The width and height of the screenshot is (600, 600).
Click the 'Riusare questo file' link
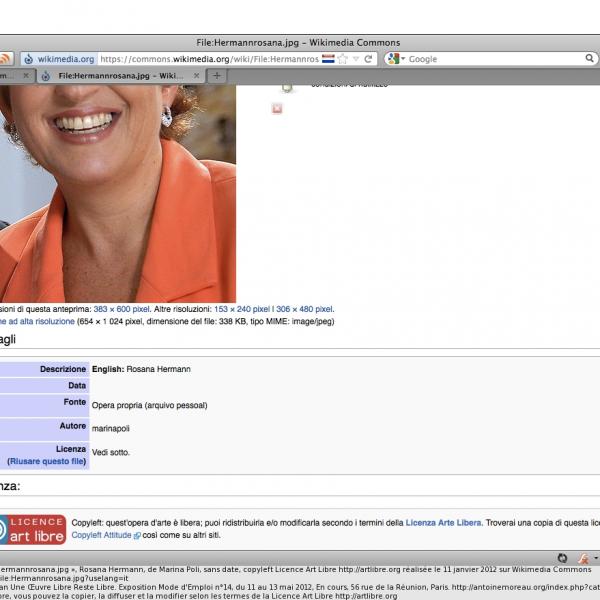click(x=47, y=461)
